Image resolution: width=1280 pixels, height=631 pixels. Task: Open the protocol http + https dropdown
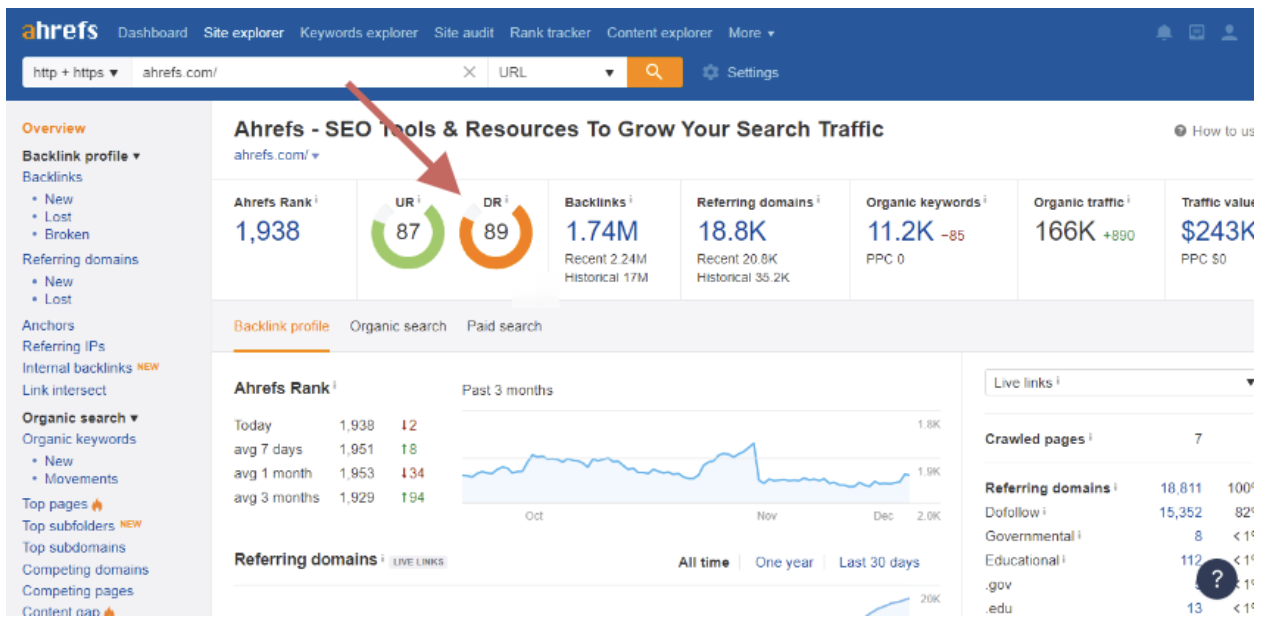76,72
